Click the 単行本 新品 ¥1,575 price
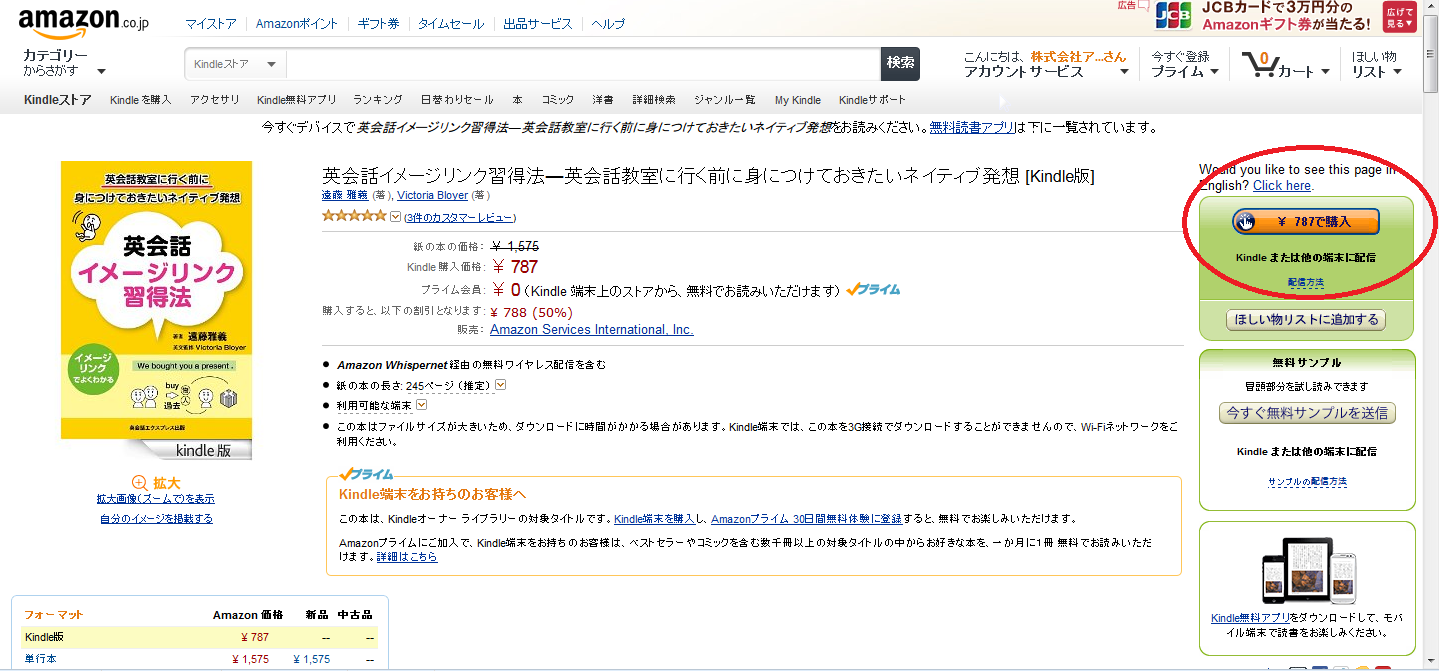The width and height of the screenshot is (1439, 671). tap(311, 659)
